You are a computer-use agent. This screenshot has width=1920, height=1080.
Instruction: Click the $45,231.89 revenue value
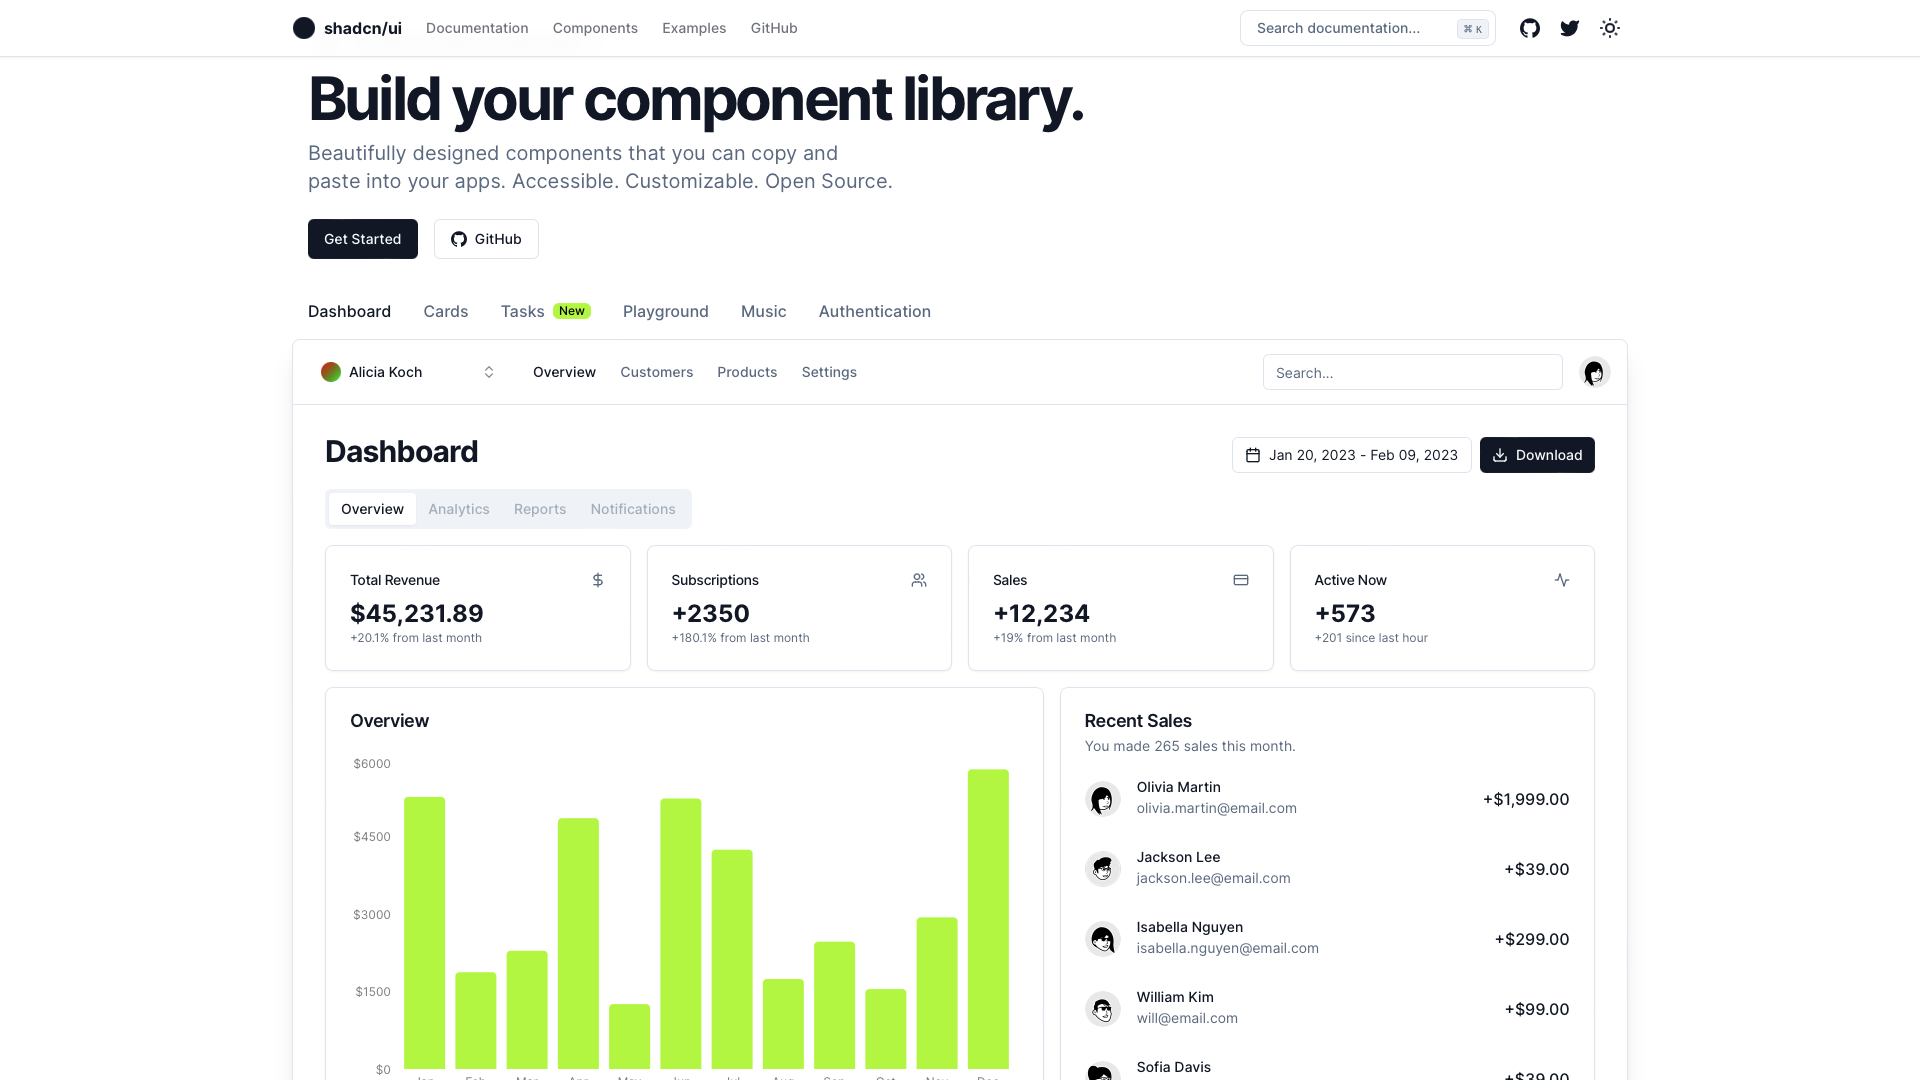[x=417, y=613]
